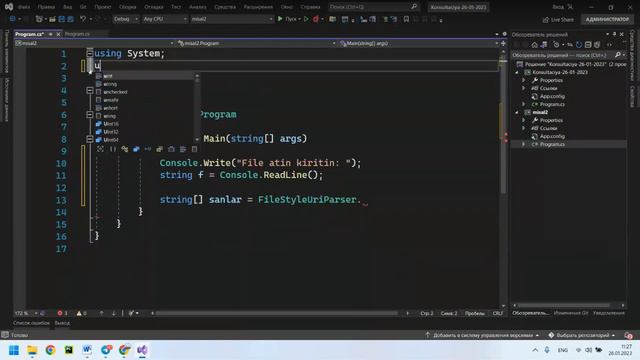Click the АДМИНИСТРАТОР button

tap(607, 20)
